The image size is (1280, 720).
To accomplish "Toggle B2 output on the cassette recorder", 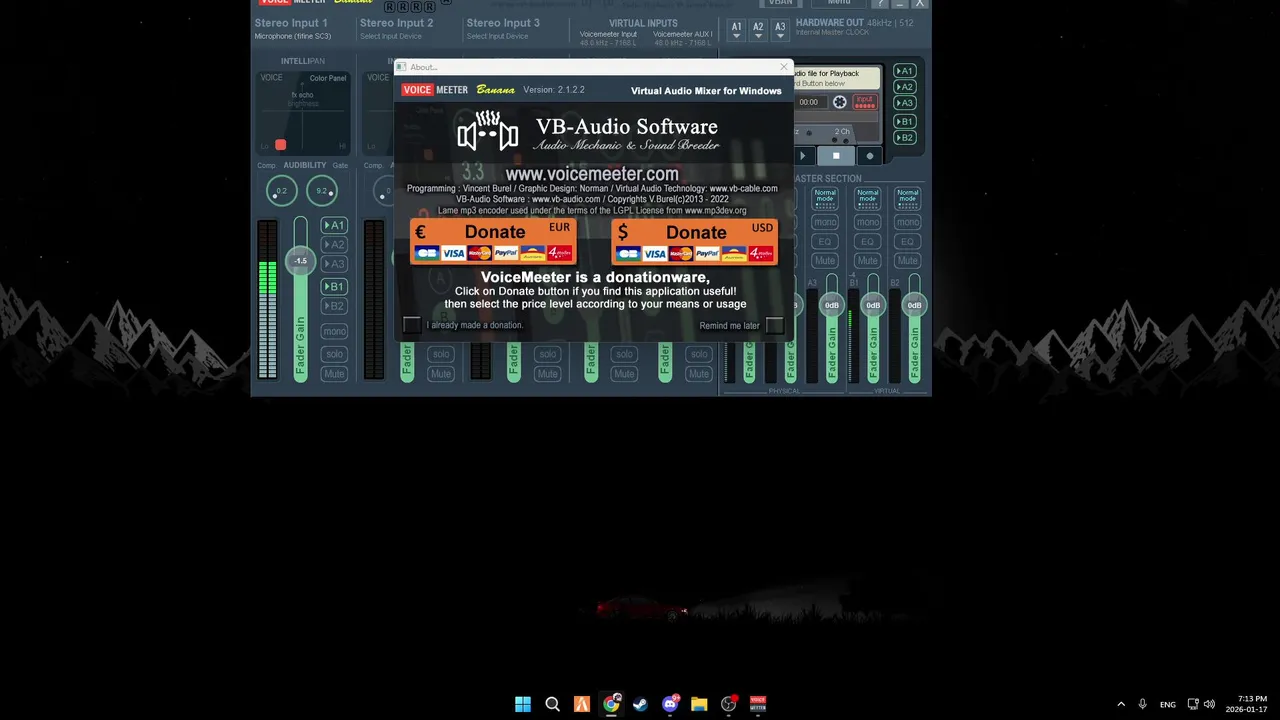I will pos(904,138).
